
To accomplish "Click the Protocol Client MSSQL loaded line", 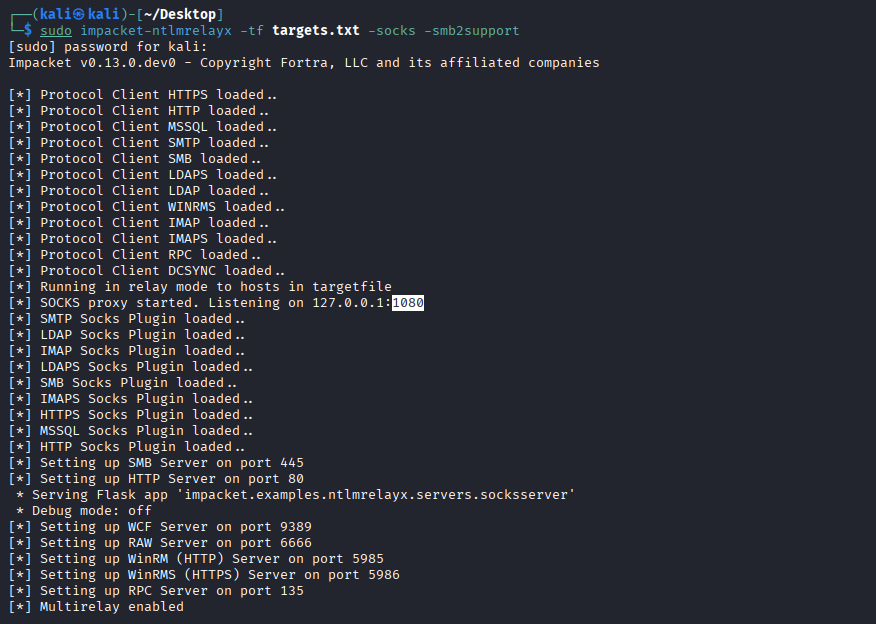I will (142, 126).
